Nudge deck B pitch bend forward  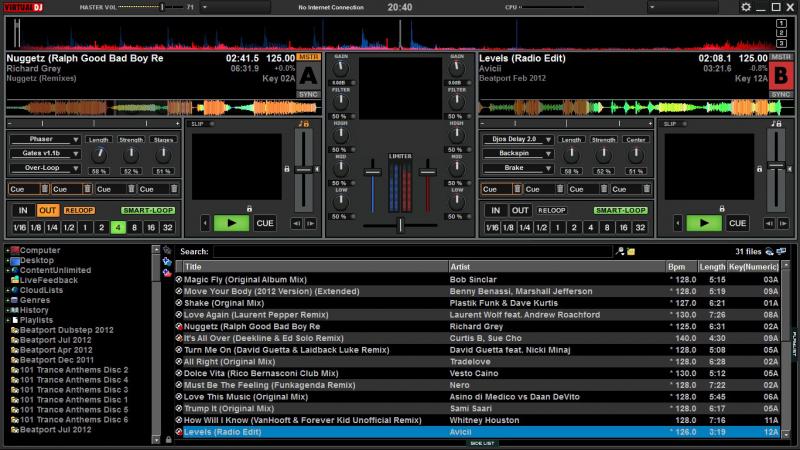[783, 223]
